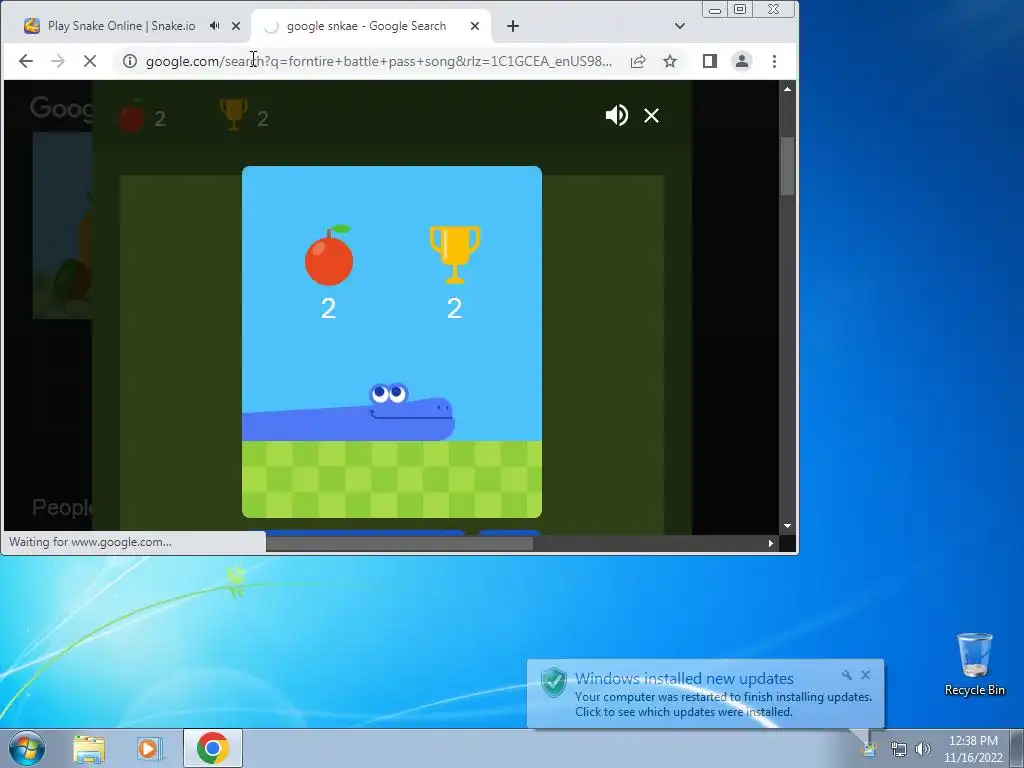This screenshot has height=768, width=1024.
Task: Click the blue snake character
Action: point(348,413)
